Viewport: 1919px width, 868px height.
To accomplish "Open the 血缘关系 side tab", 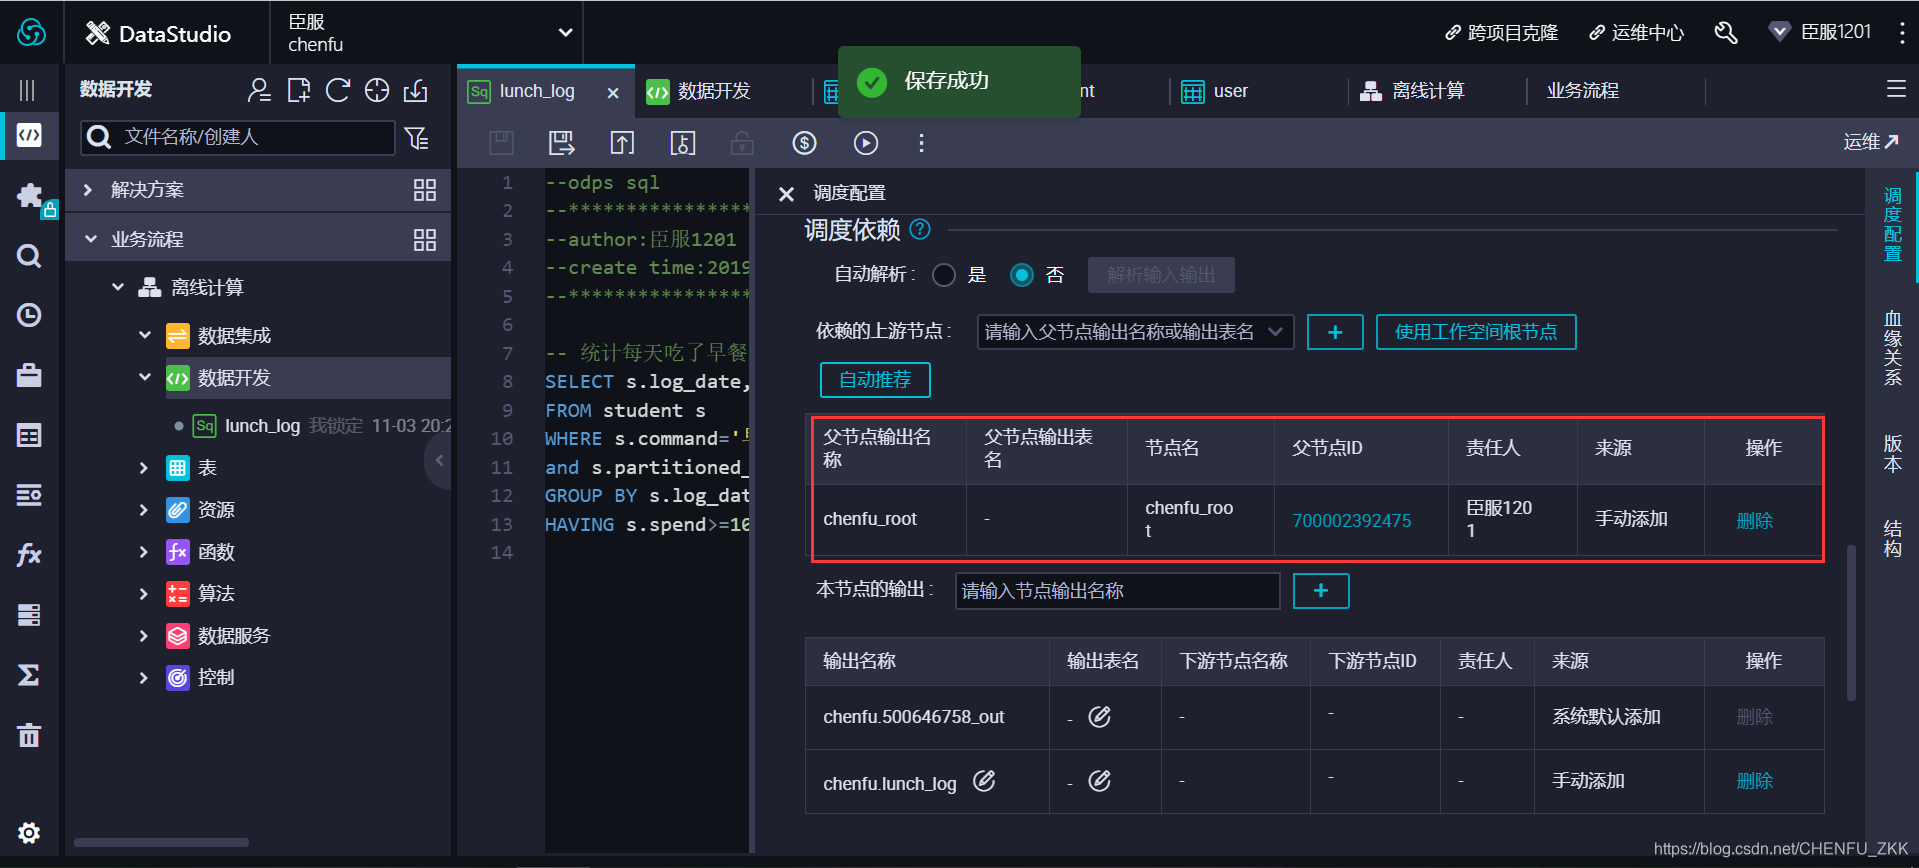I will pyautogui.click(x=1893, y=348).
